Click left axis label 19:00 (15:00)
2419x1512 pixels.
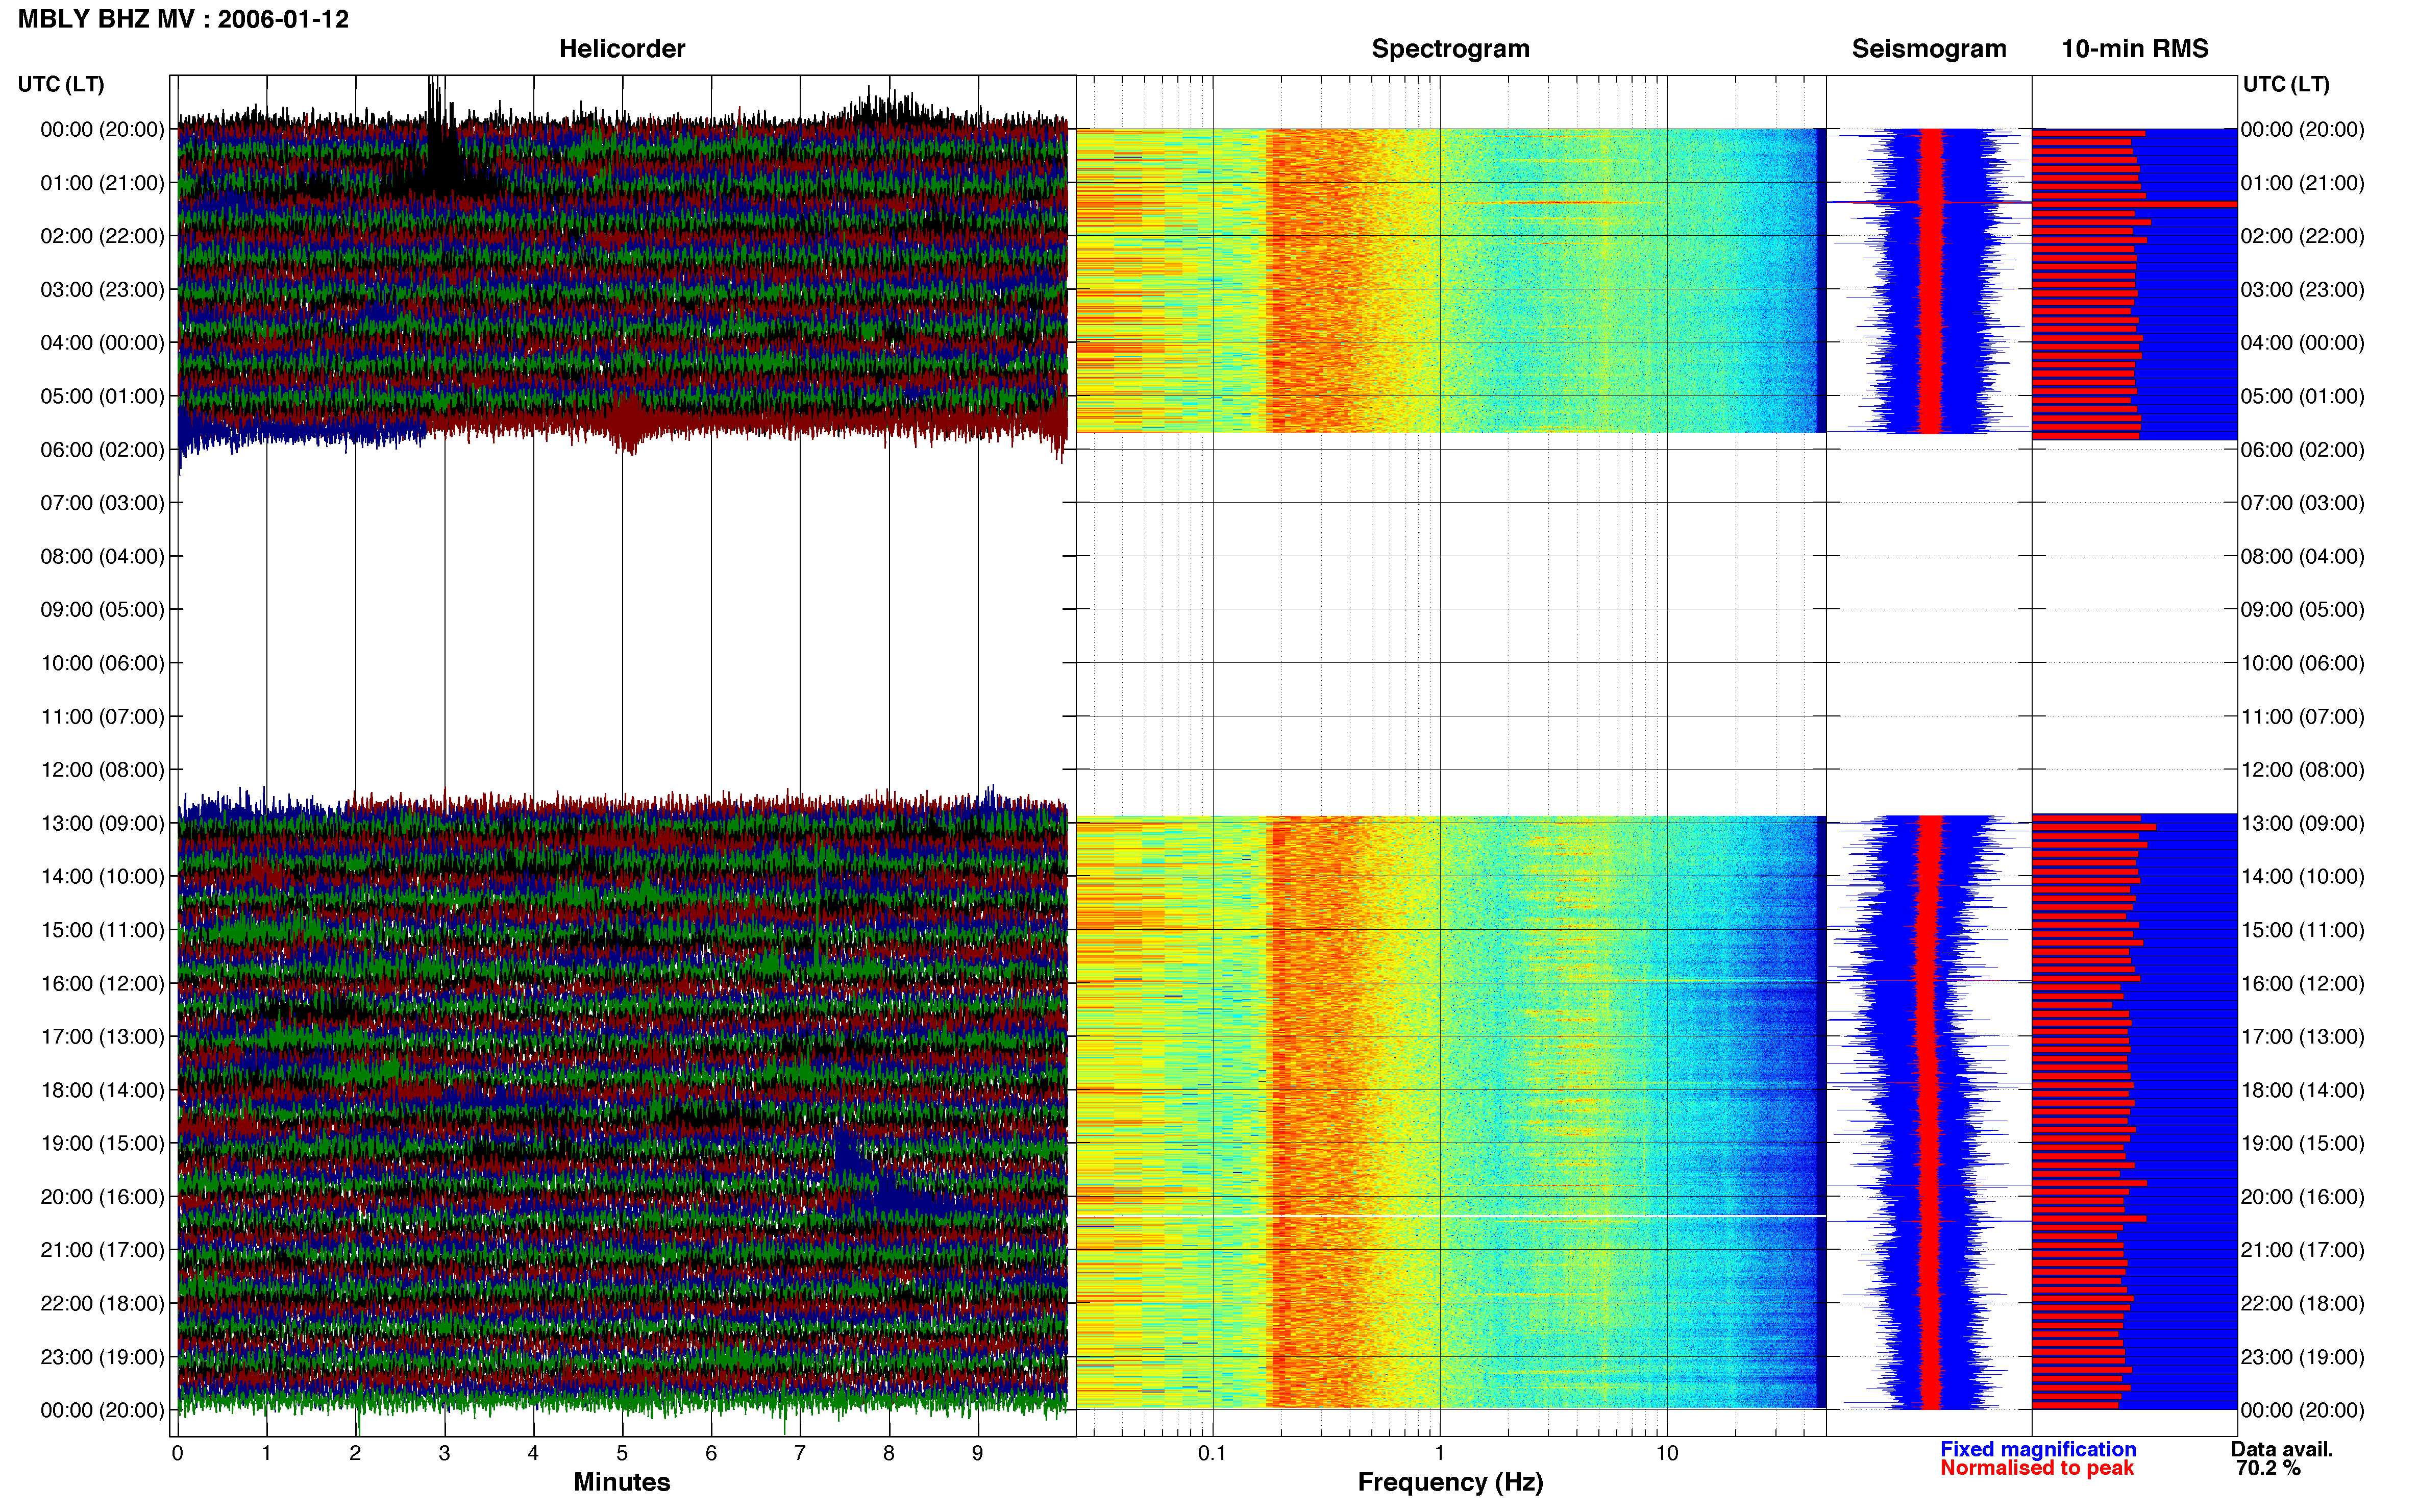click(x=102, y=1143)
